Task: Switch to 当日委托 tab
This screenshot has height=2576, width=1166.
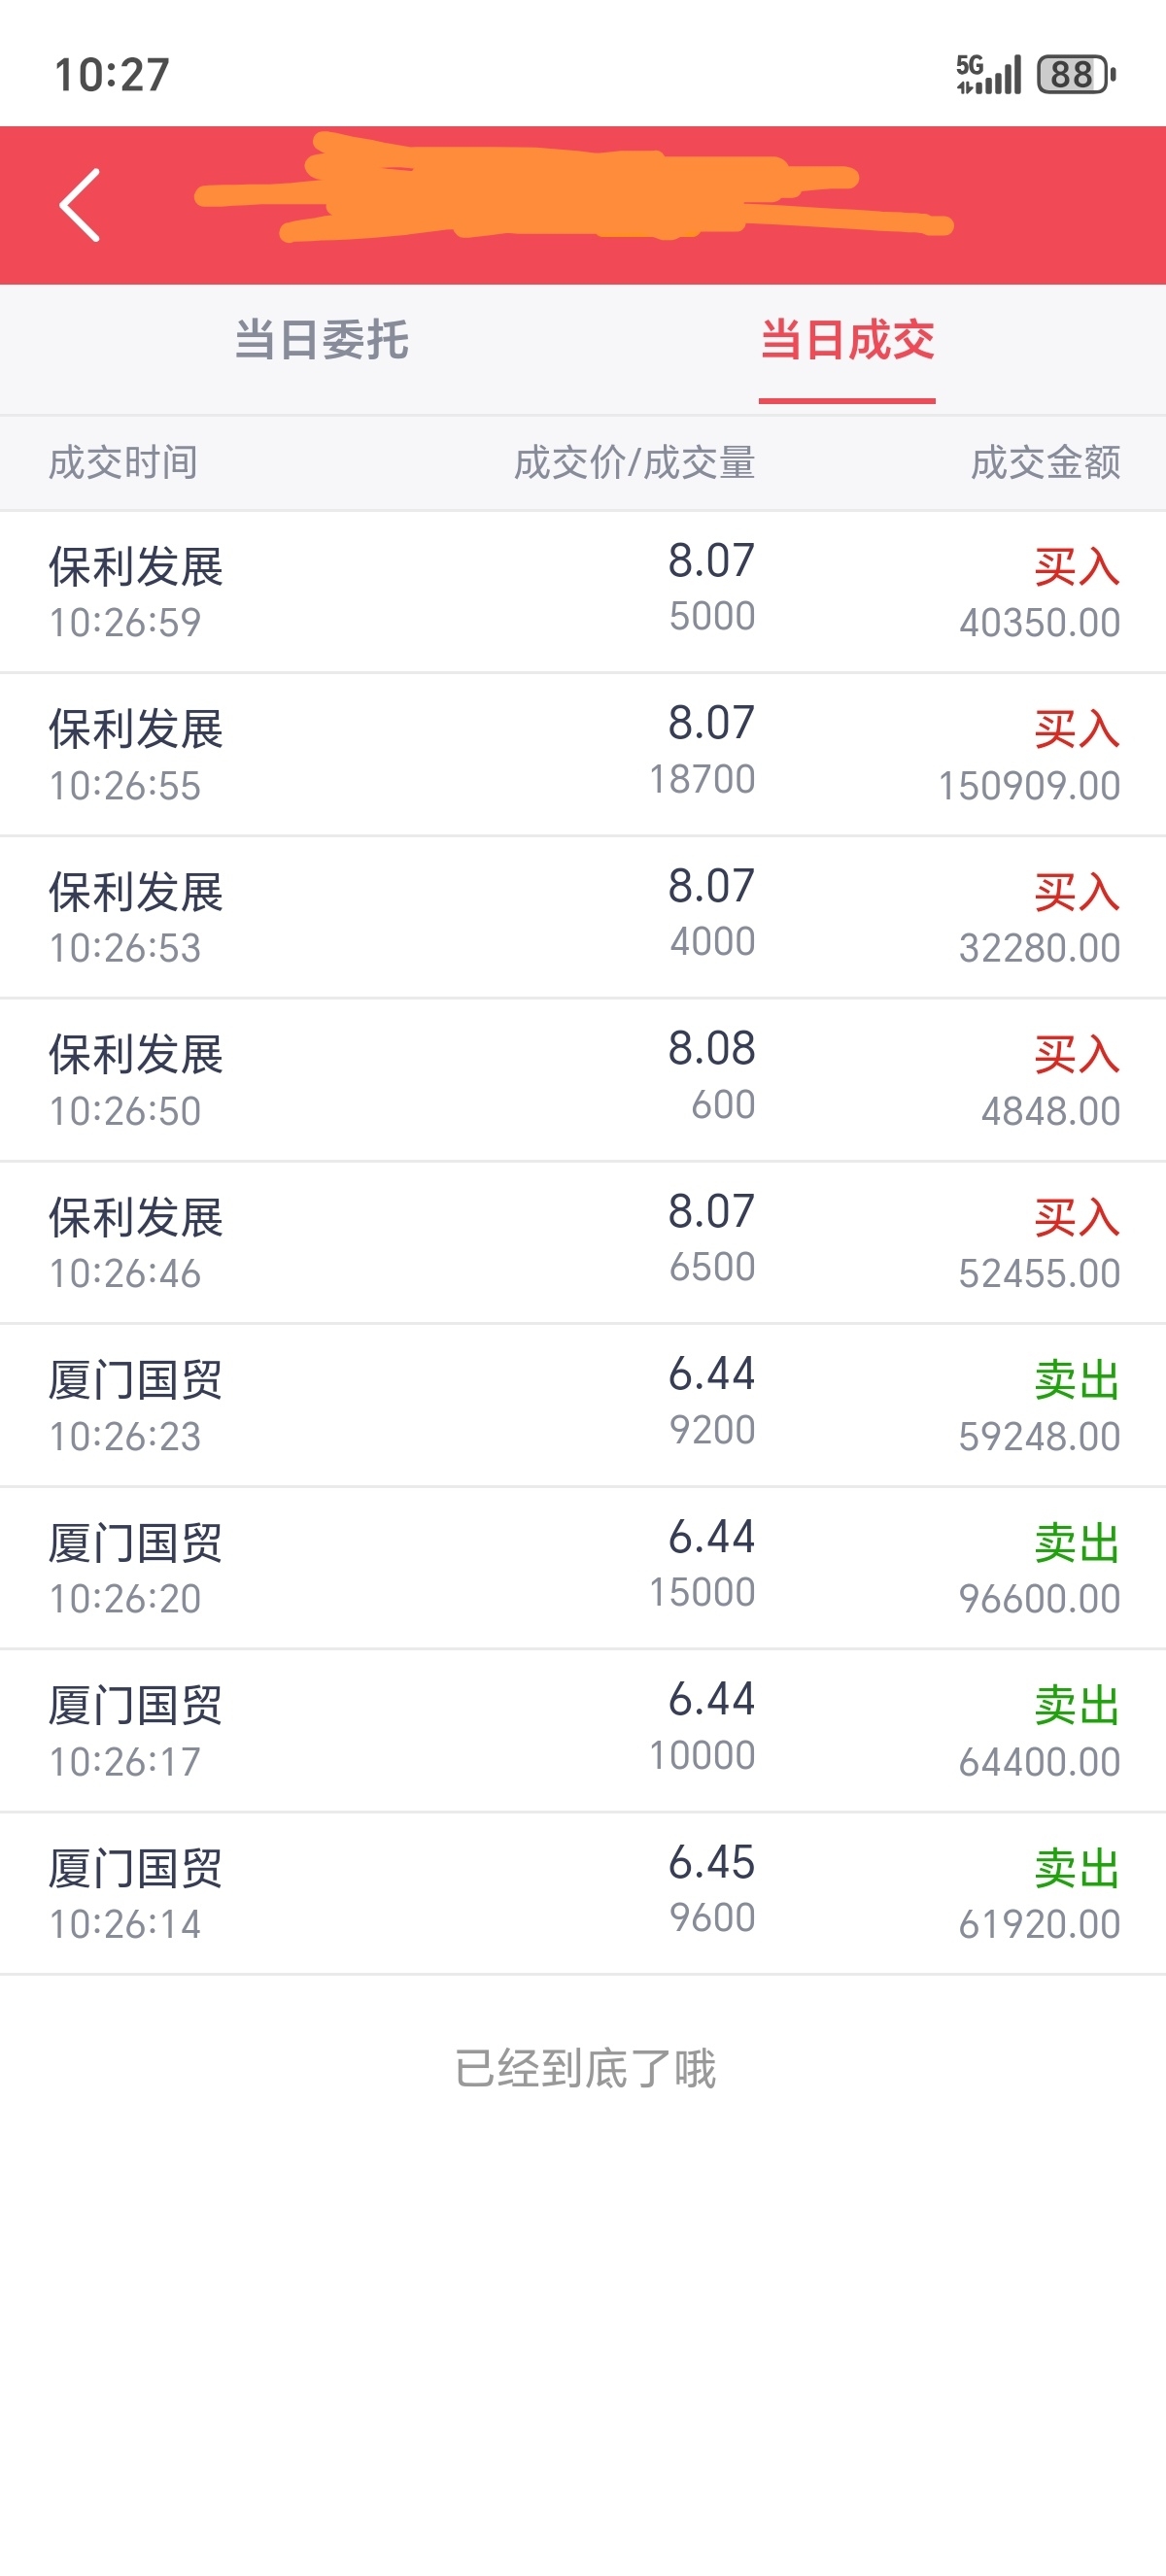Action: (321, 340)
